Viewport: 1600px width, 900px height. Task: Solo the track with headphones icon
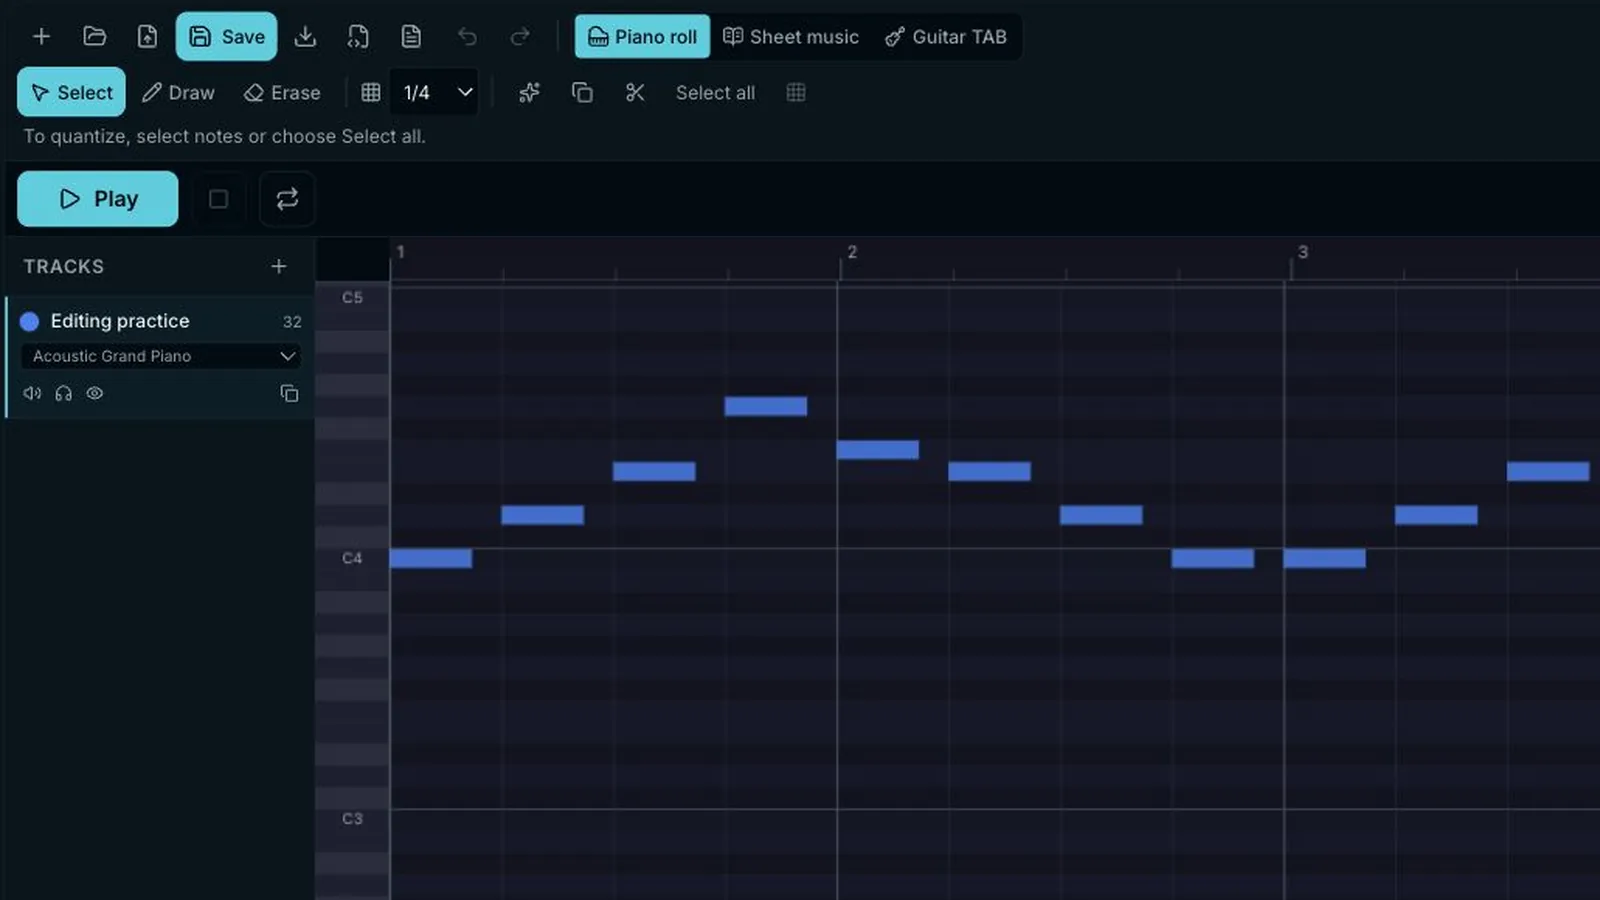[63, 393]
